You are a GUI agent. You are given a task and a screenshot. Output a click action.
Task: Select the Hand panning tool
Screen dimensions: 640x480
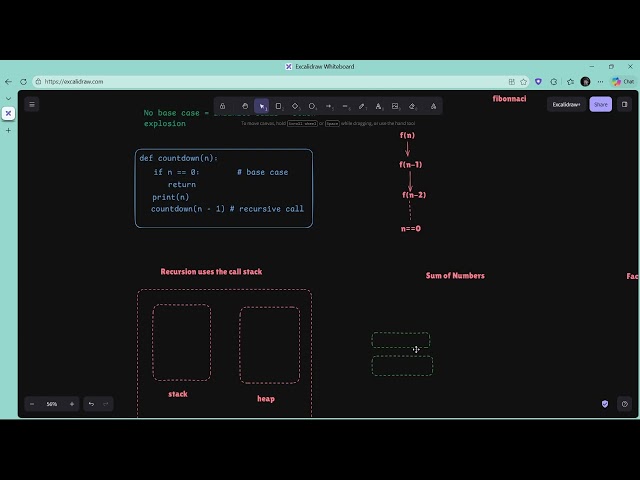coord(245,106)
